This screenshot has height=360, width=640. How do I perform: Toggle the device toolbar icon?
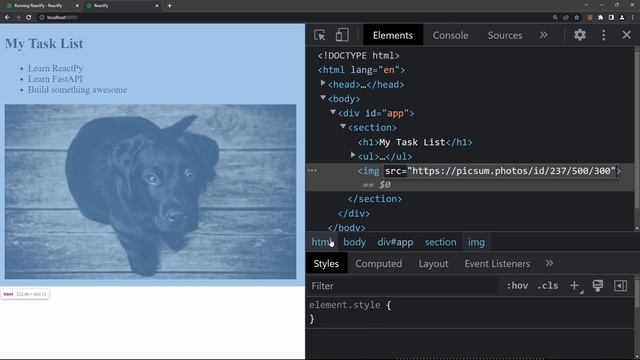[342, 35]
